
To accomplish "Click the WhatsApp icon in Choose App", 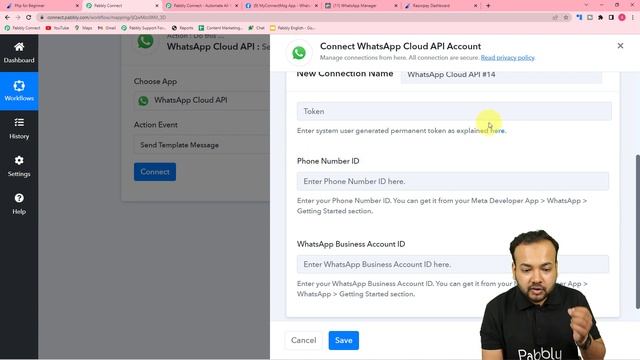I will [x=143, y=100].
